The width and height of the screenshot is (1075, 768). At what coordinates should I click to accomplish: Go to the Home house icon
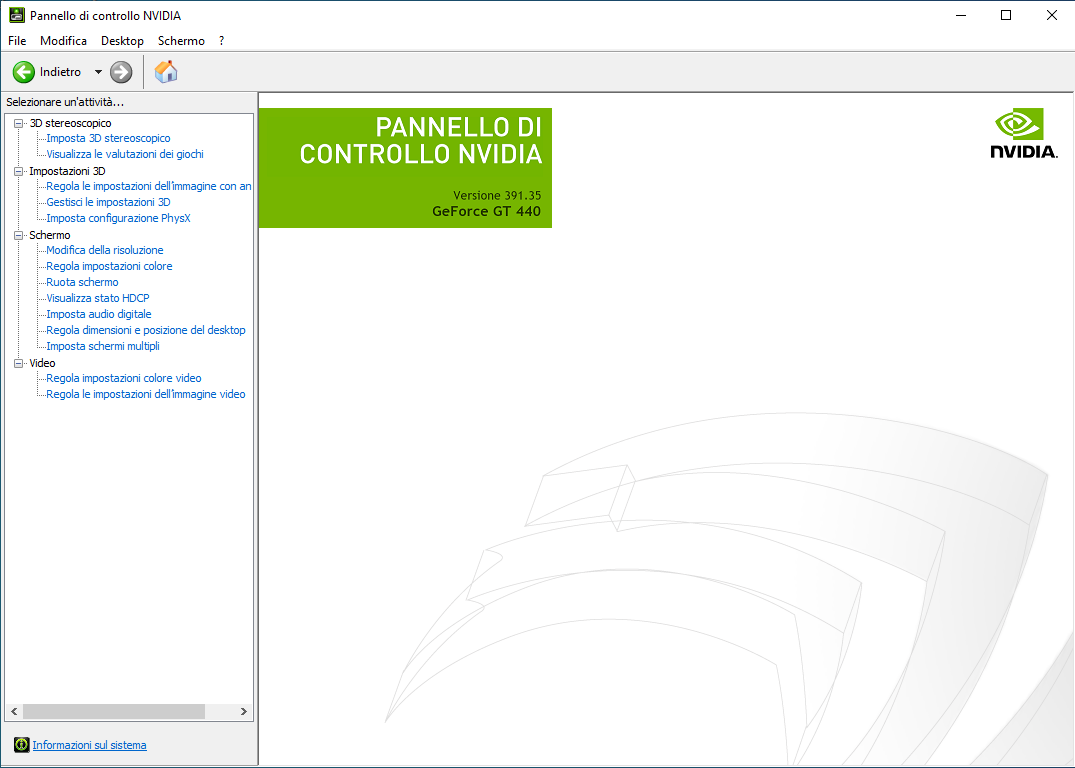(166, 71)
